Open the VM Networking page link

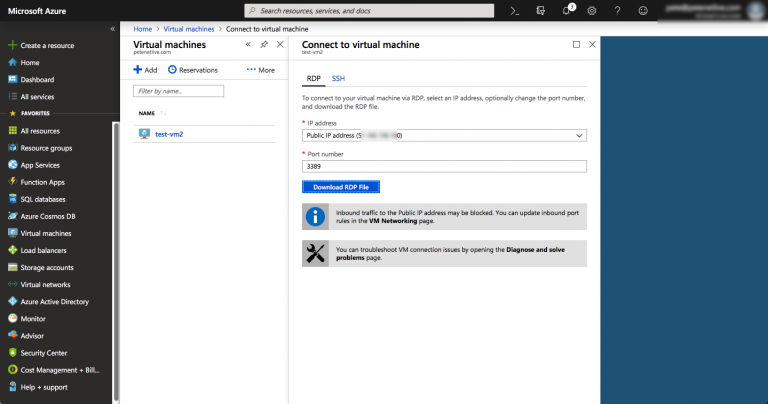[393, 221]
